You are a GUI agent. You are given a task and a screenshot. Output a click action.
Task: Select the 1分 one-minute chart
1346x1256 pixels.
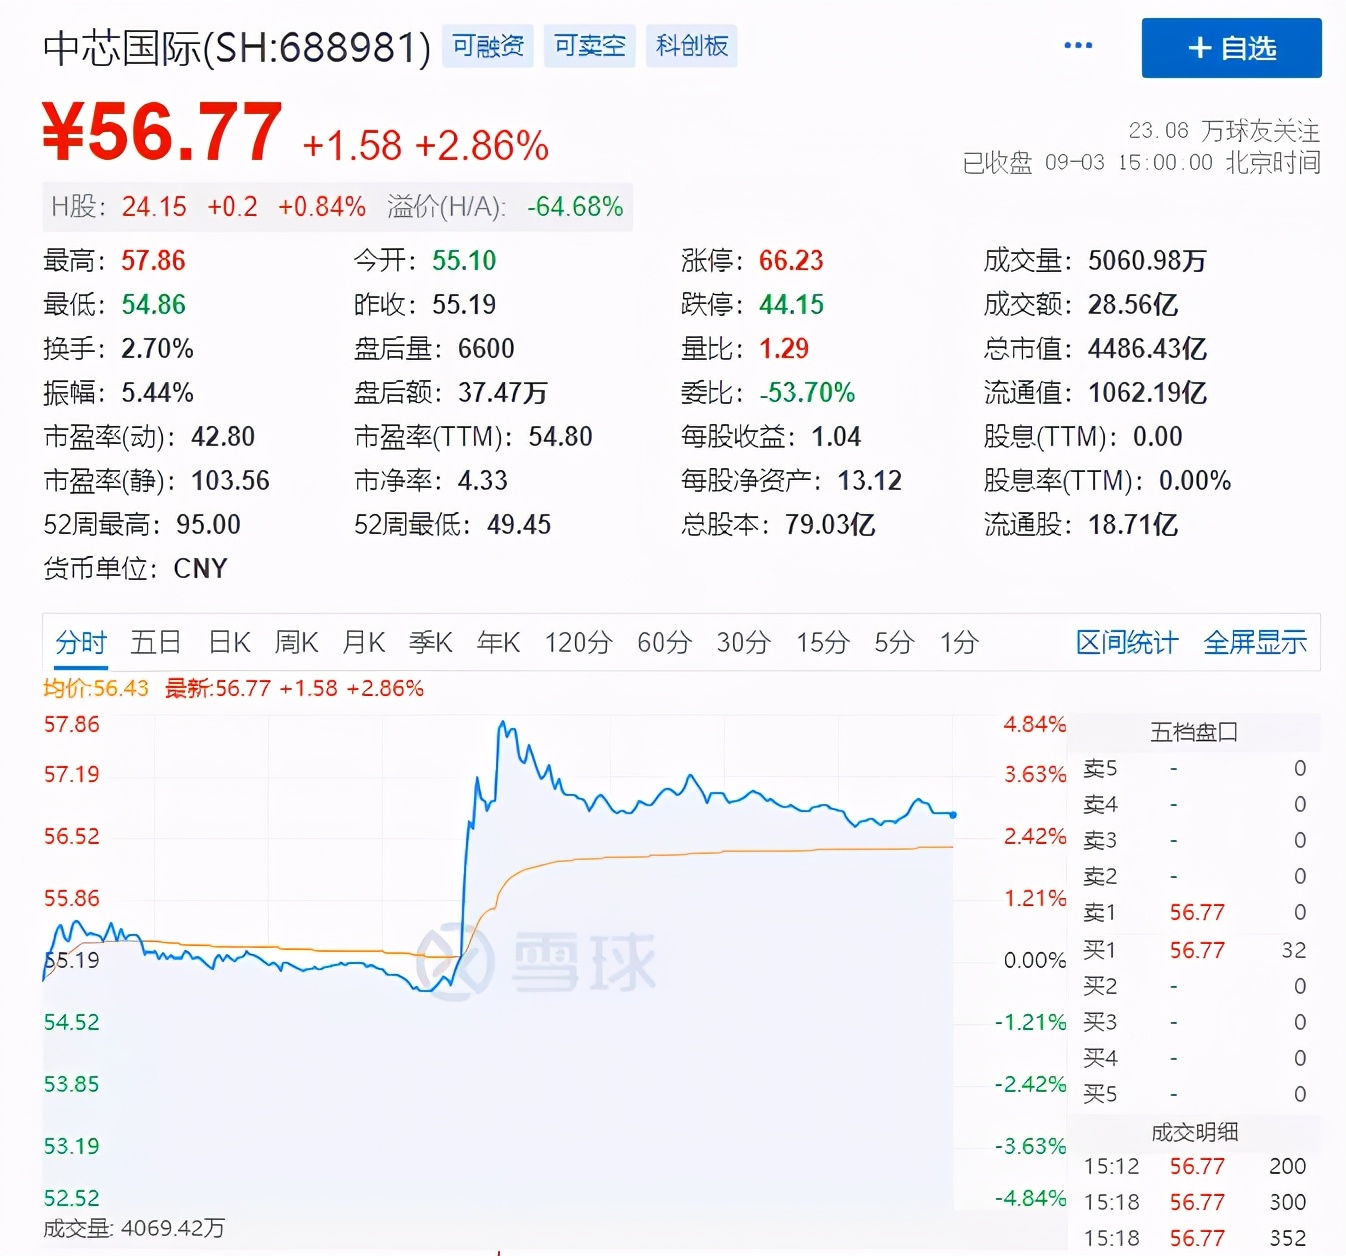pos(958,643)
